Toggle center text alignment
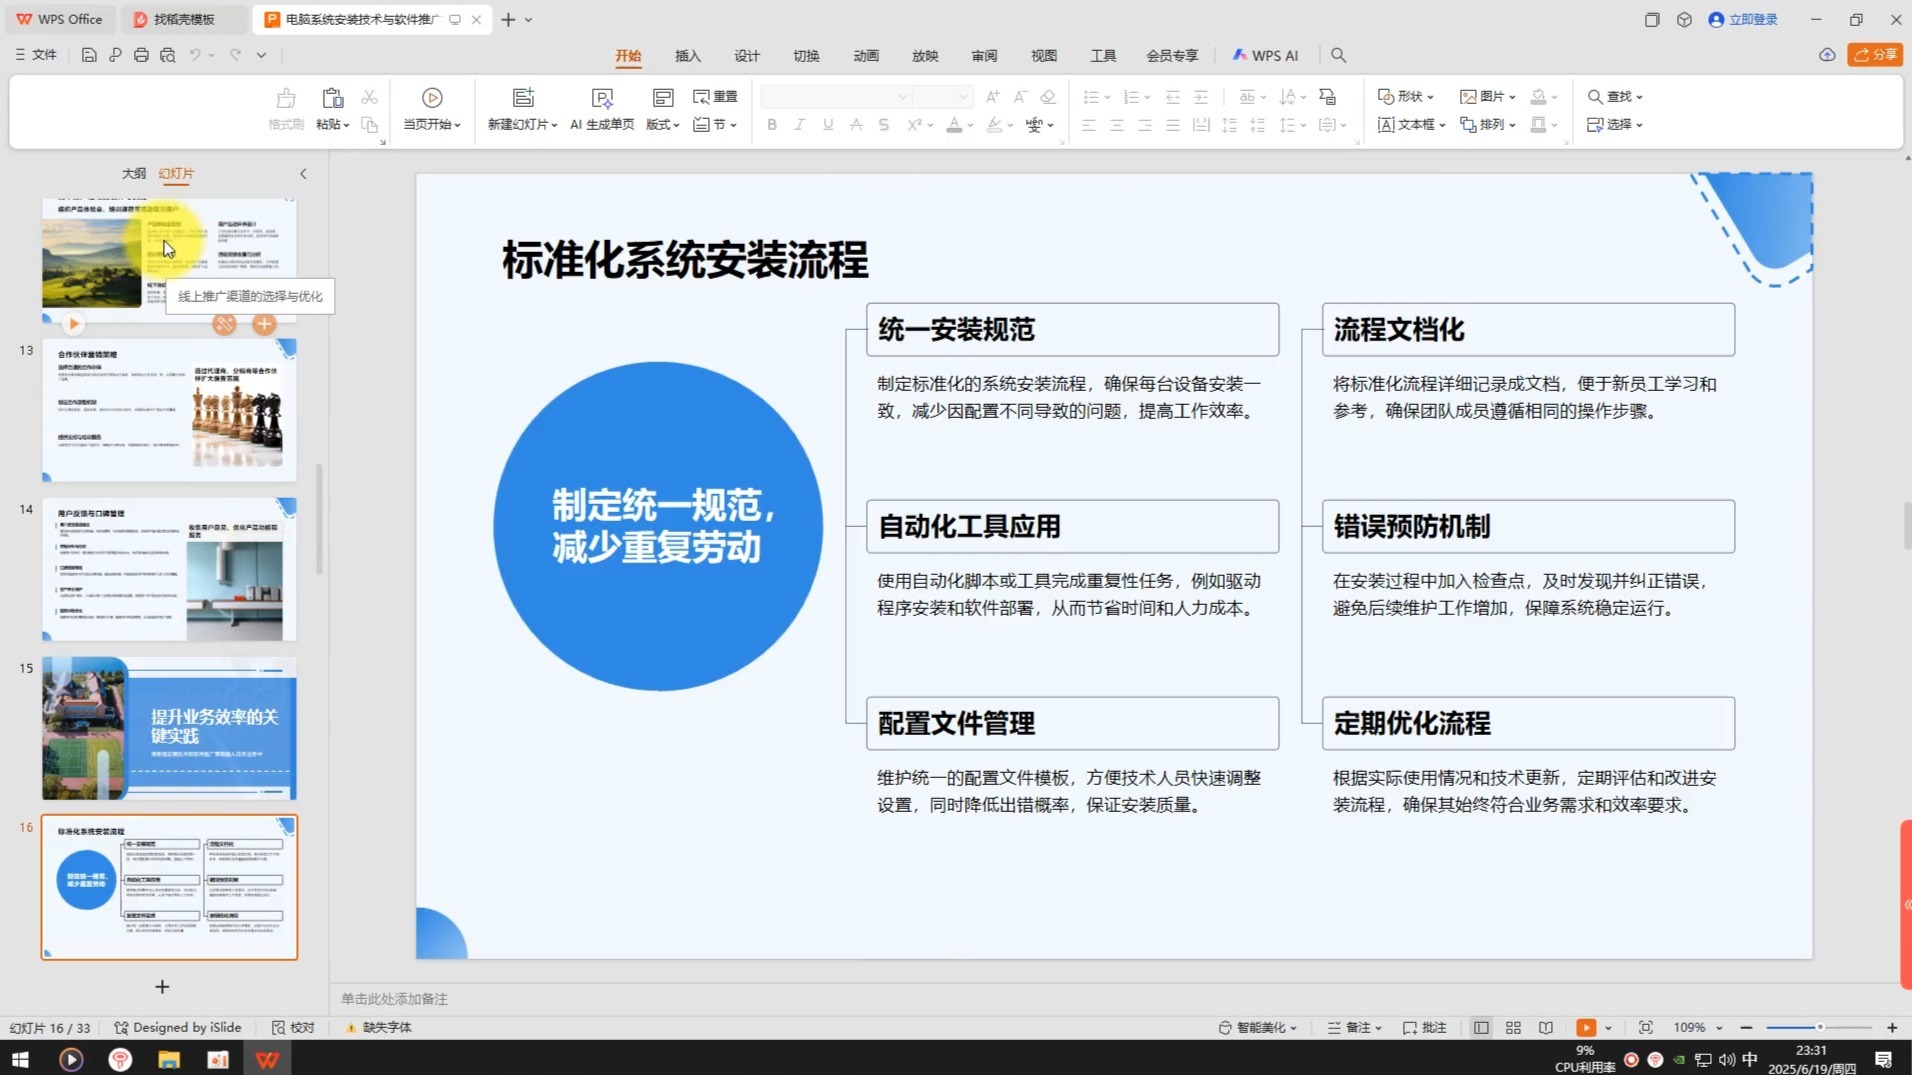This screenshot has width=1912, height=1075. [1117, 125]
